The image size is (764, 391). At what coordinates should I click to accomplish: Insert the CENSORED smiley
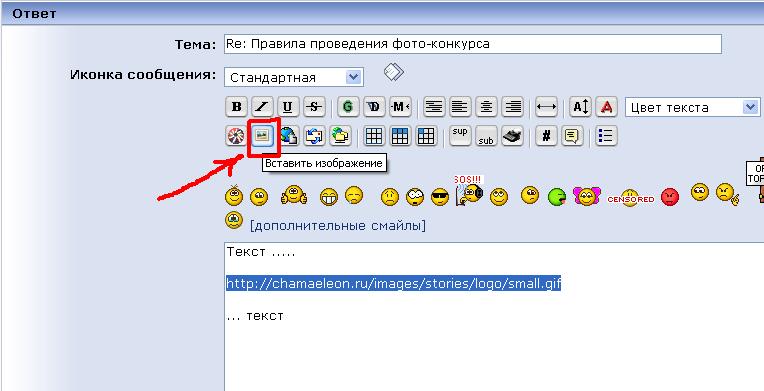click(630, 198)
